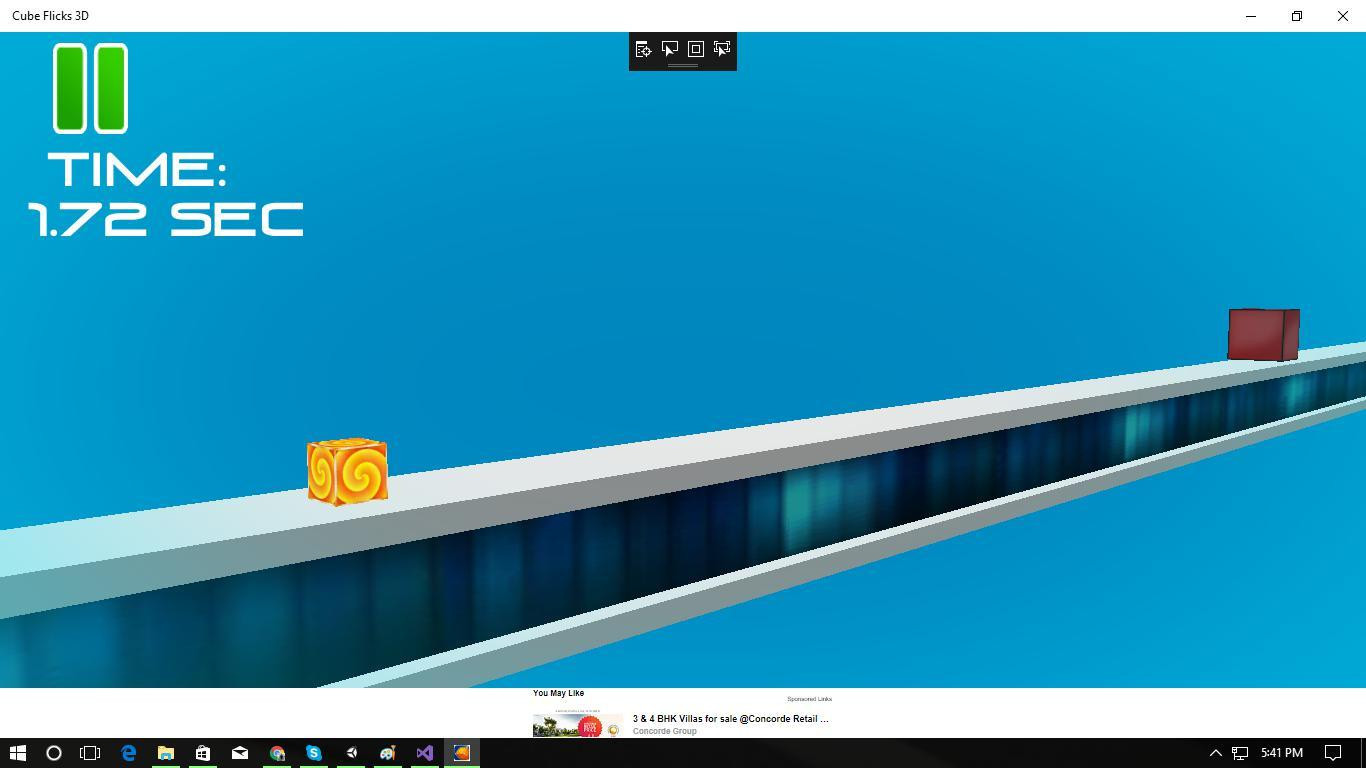The height and width of the screenshot is (768, 1366).
Task: Switch to the Paint app on taskbar
Action: tap(388, 753)
